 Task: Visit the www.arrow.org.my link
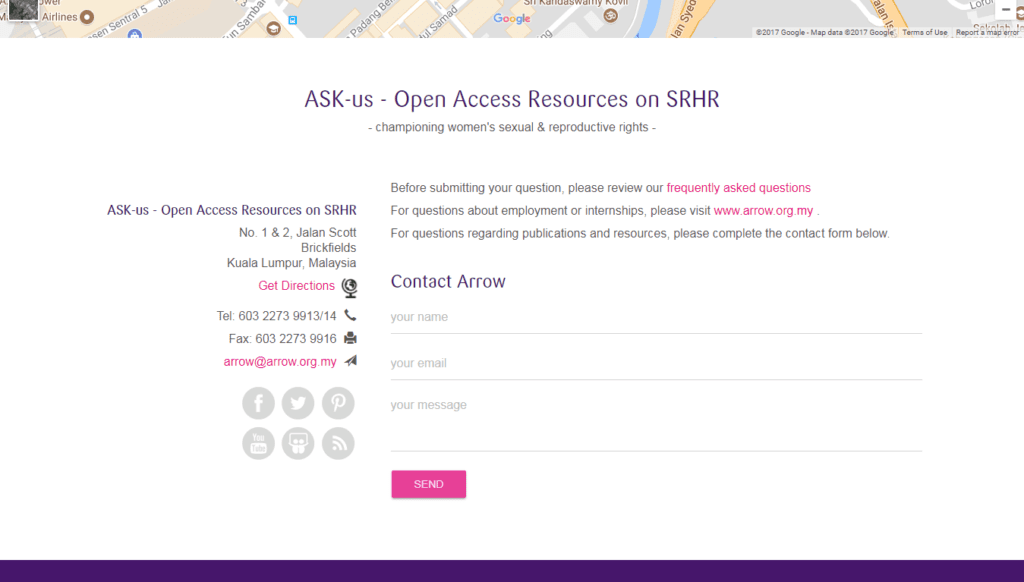[763, 211]
